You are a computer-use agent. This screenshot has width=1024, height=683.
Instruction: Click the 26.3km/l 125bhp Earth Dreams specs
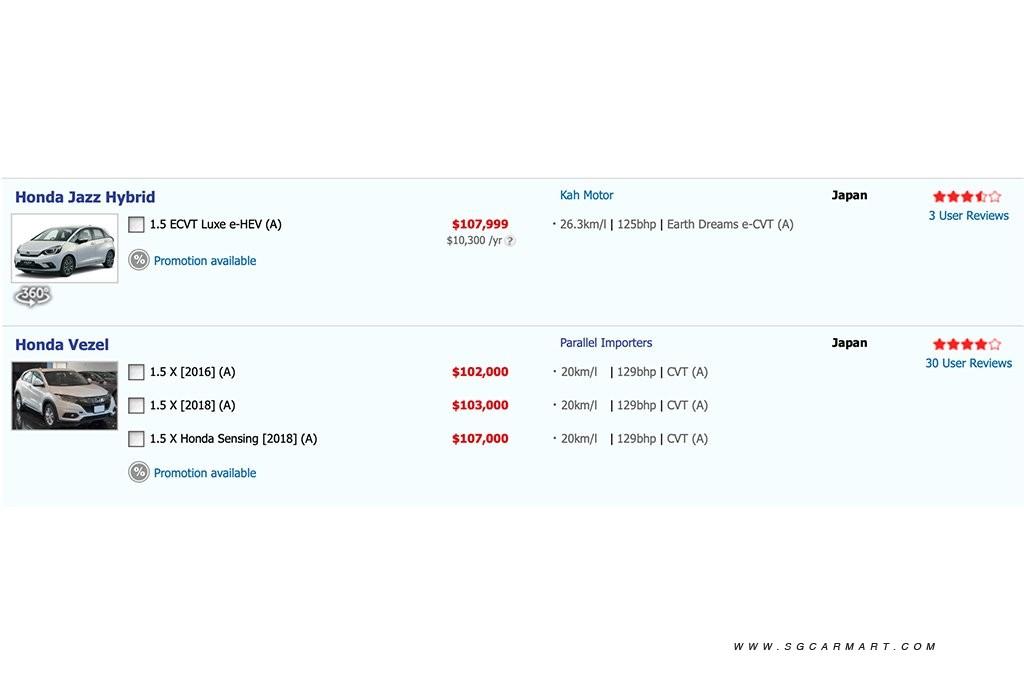[676, 224]
